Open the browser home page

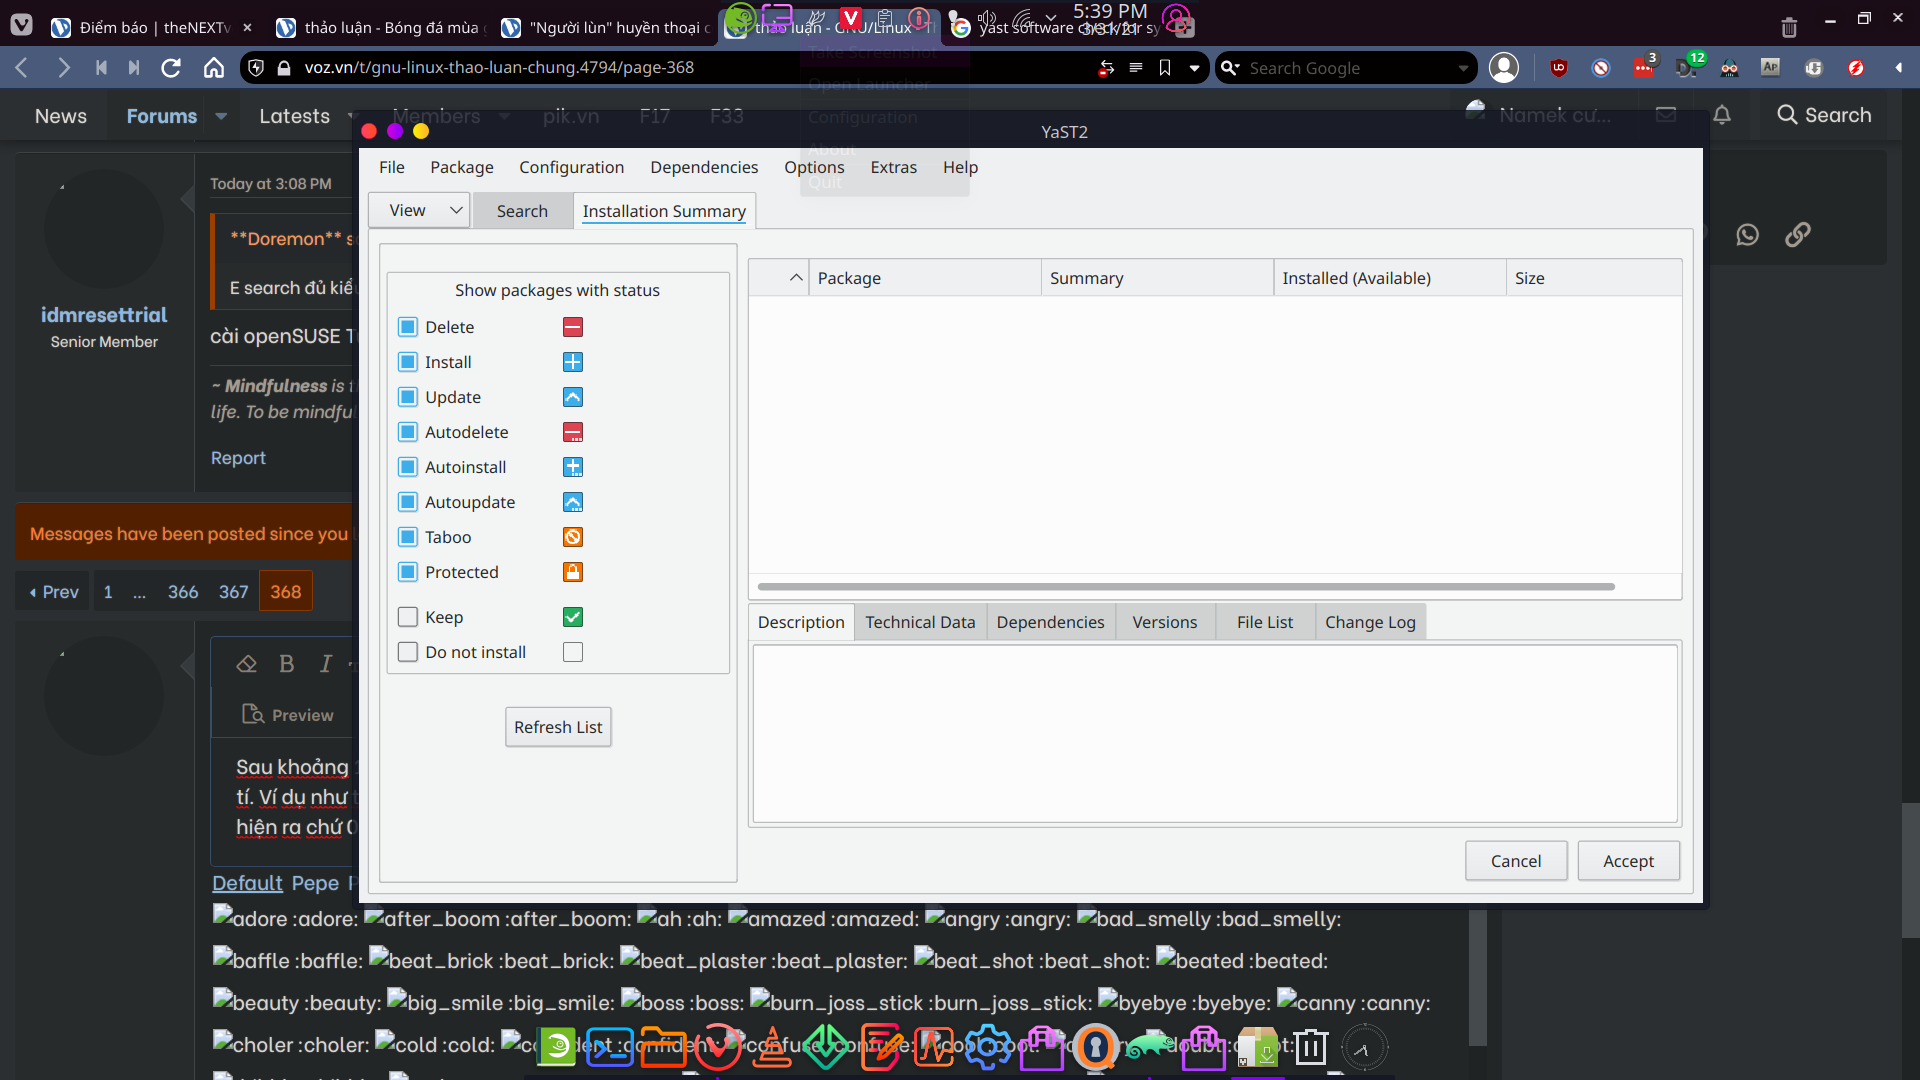214,68
